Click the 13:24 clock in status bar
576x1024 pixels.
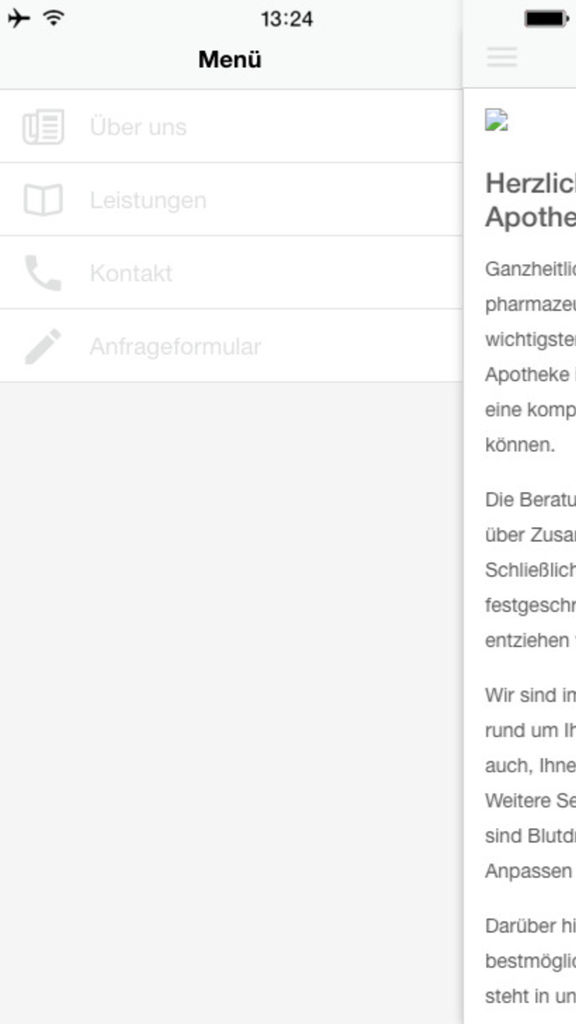coord(287,19)
